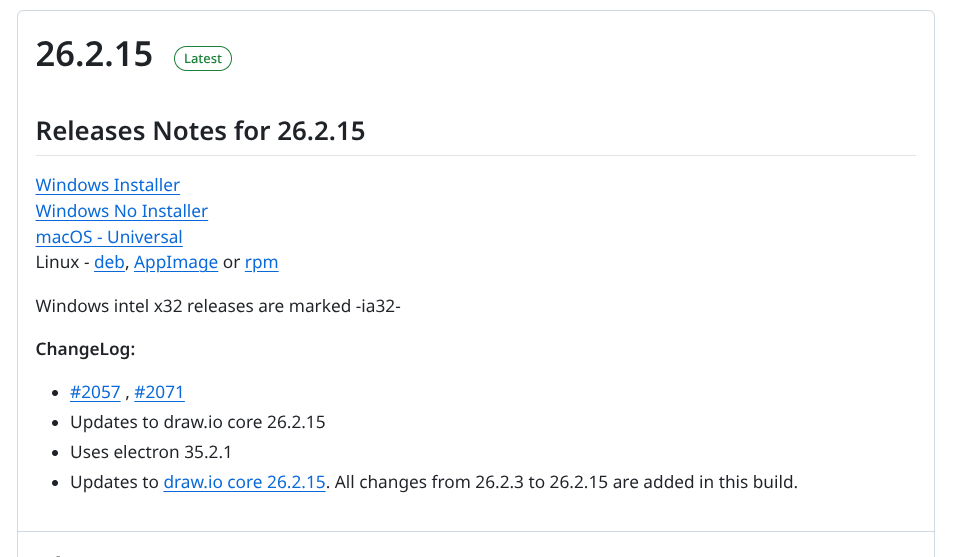Click the 26.2.15 release title
This screenshot has width=970, height=557.
pyautogui.click(x=94, y=54)
